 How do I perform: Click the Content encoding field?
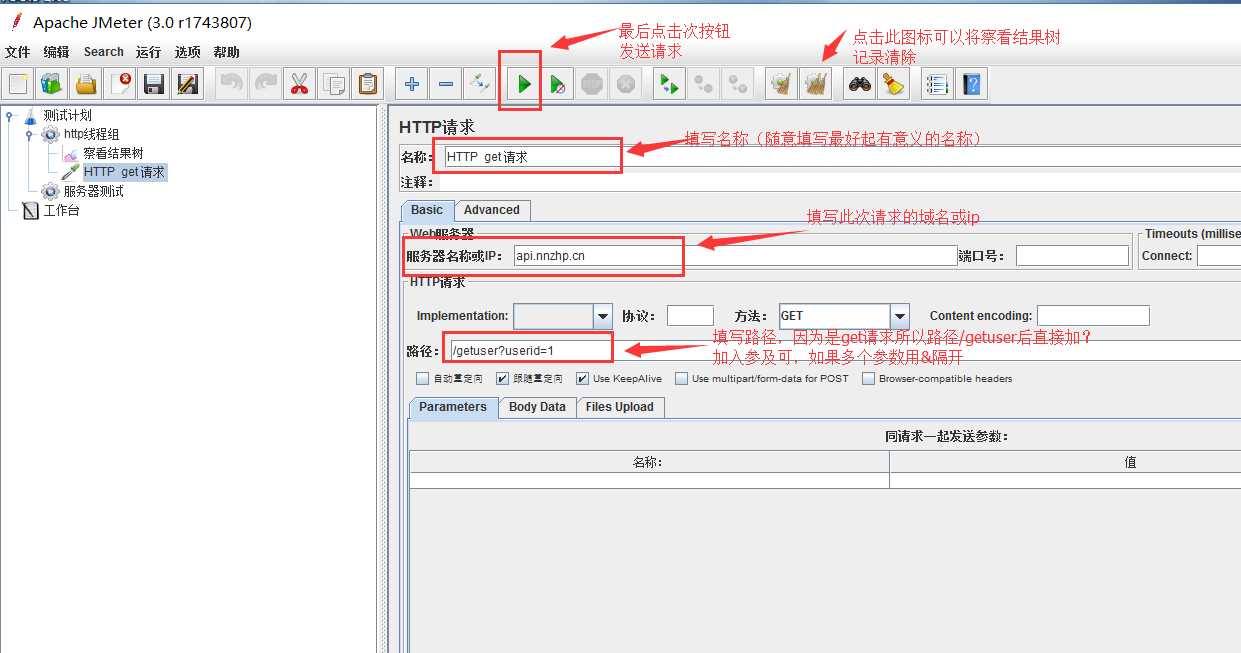(x=1093, y=316)
